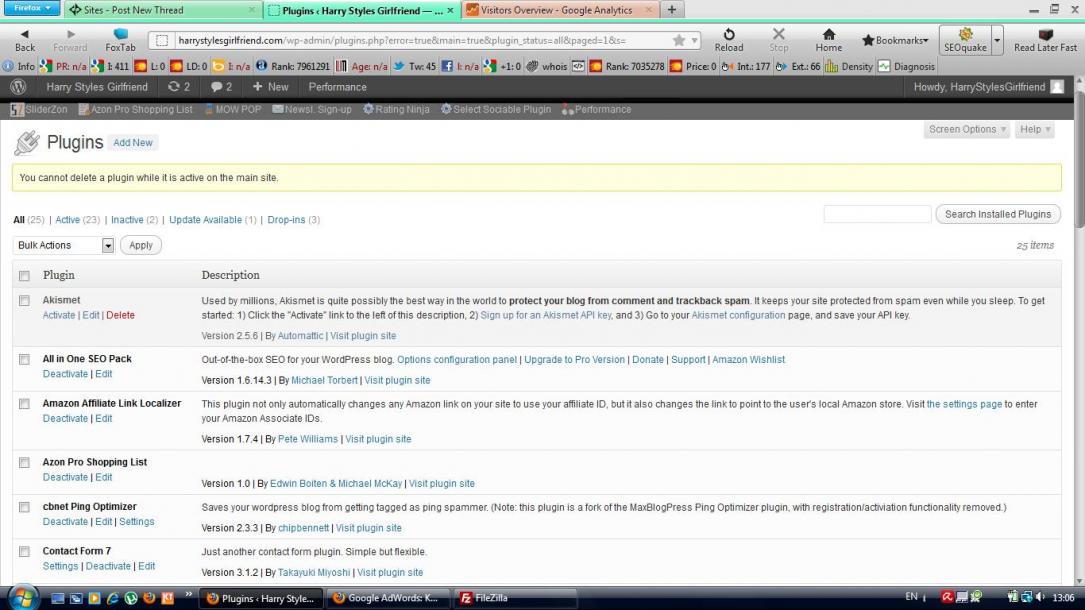Image resolution: width=1085 pixels, height=610 pixels.
Task: Click the arrow beside the SEOquake button
Action: (997, 40)
